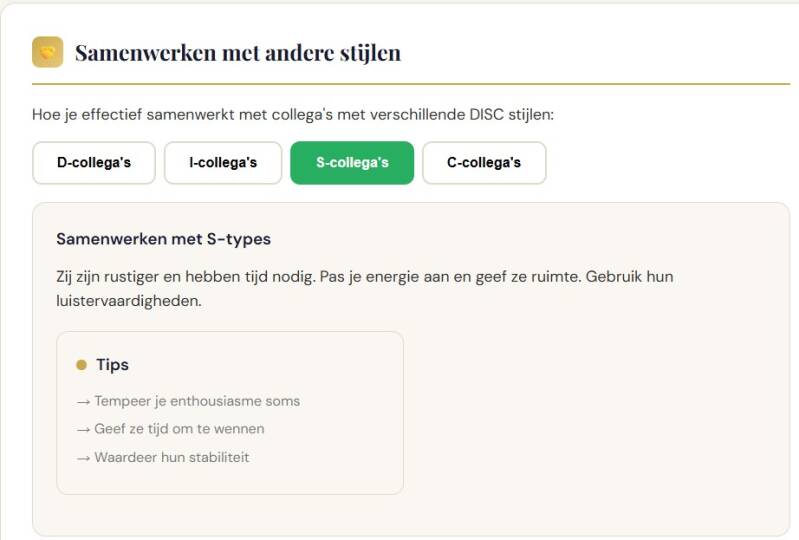Click the gold dot next to Tips
Image resolution: width=799 pixels, height=540 pixels.
click(82, 365)
